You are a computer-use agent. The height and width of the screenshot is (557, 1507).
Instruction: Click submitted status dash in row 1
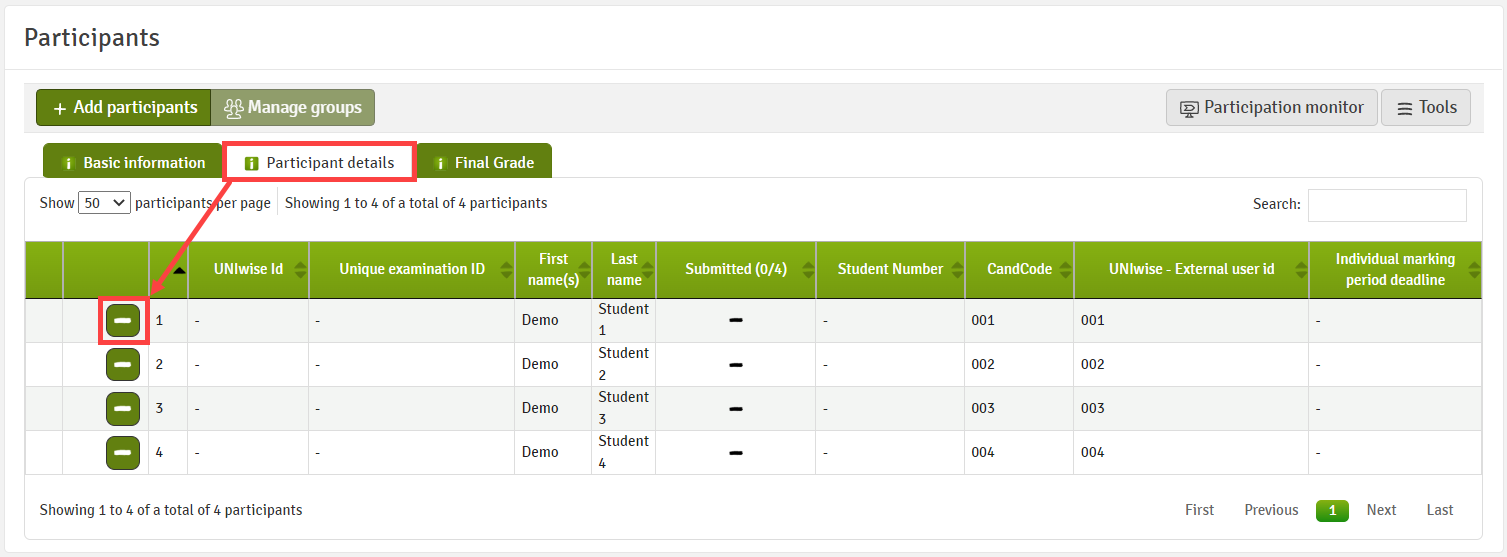click(x=735, y=320)
